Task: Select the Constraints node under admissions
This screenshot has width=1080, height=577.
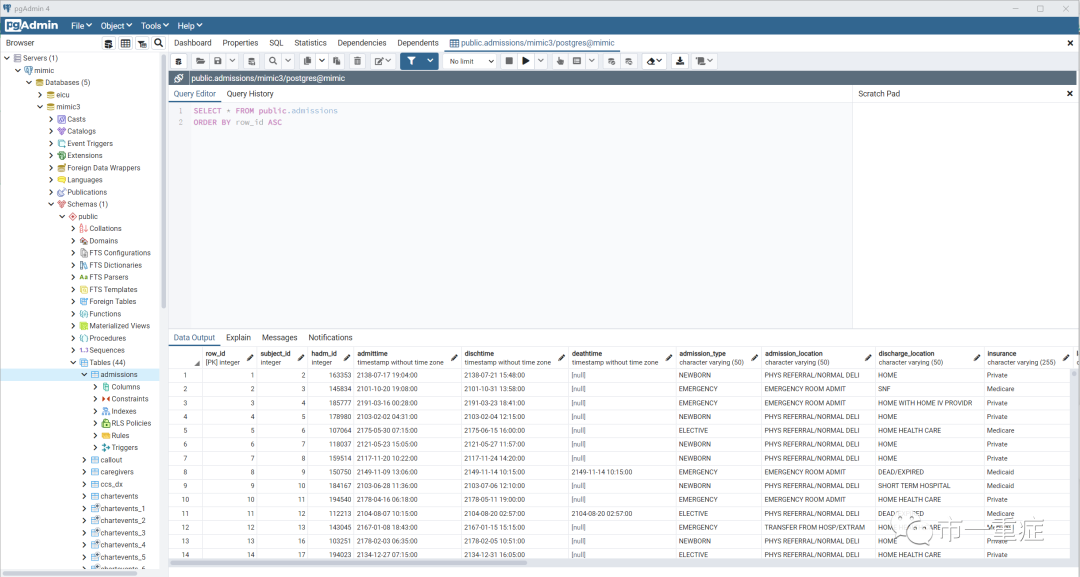Action: pyautogui.click(x=129, y=399)
